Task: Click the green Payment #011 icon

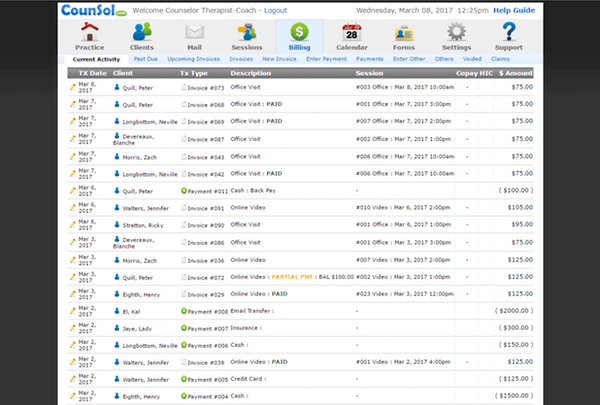Action: pos(184,190)
